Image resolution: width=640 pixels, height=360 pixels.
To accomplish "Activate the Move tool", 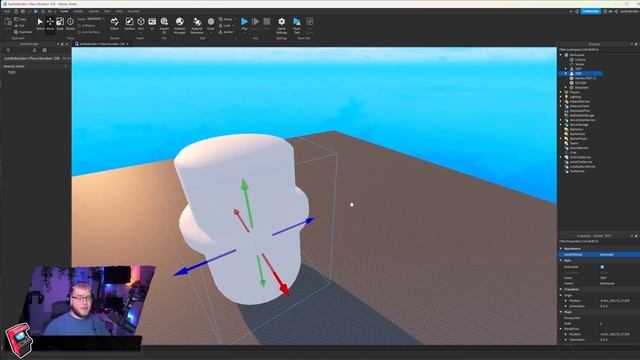I will coord(50,24).
